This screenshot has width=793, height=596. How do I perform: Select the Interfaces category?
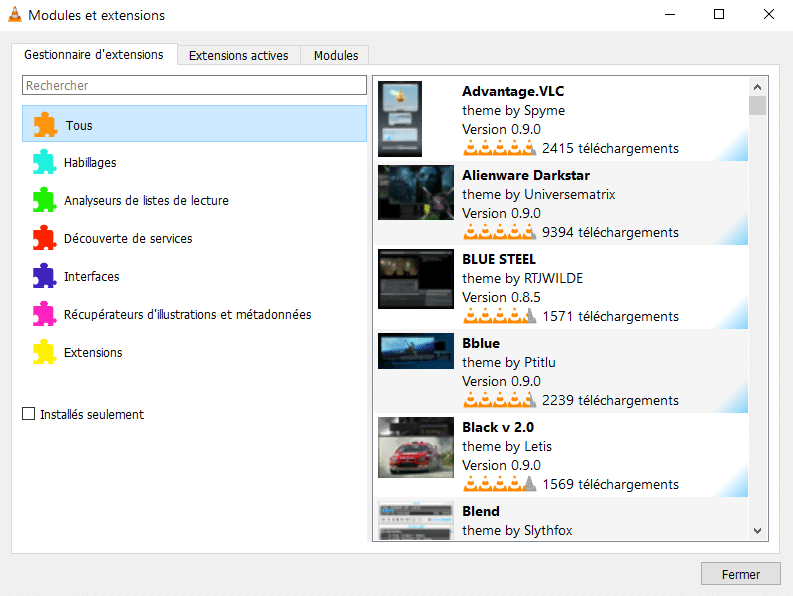pos(194,276)
